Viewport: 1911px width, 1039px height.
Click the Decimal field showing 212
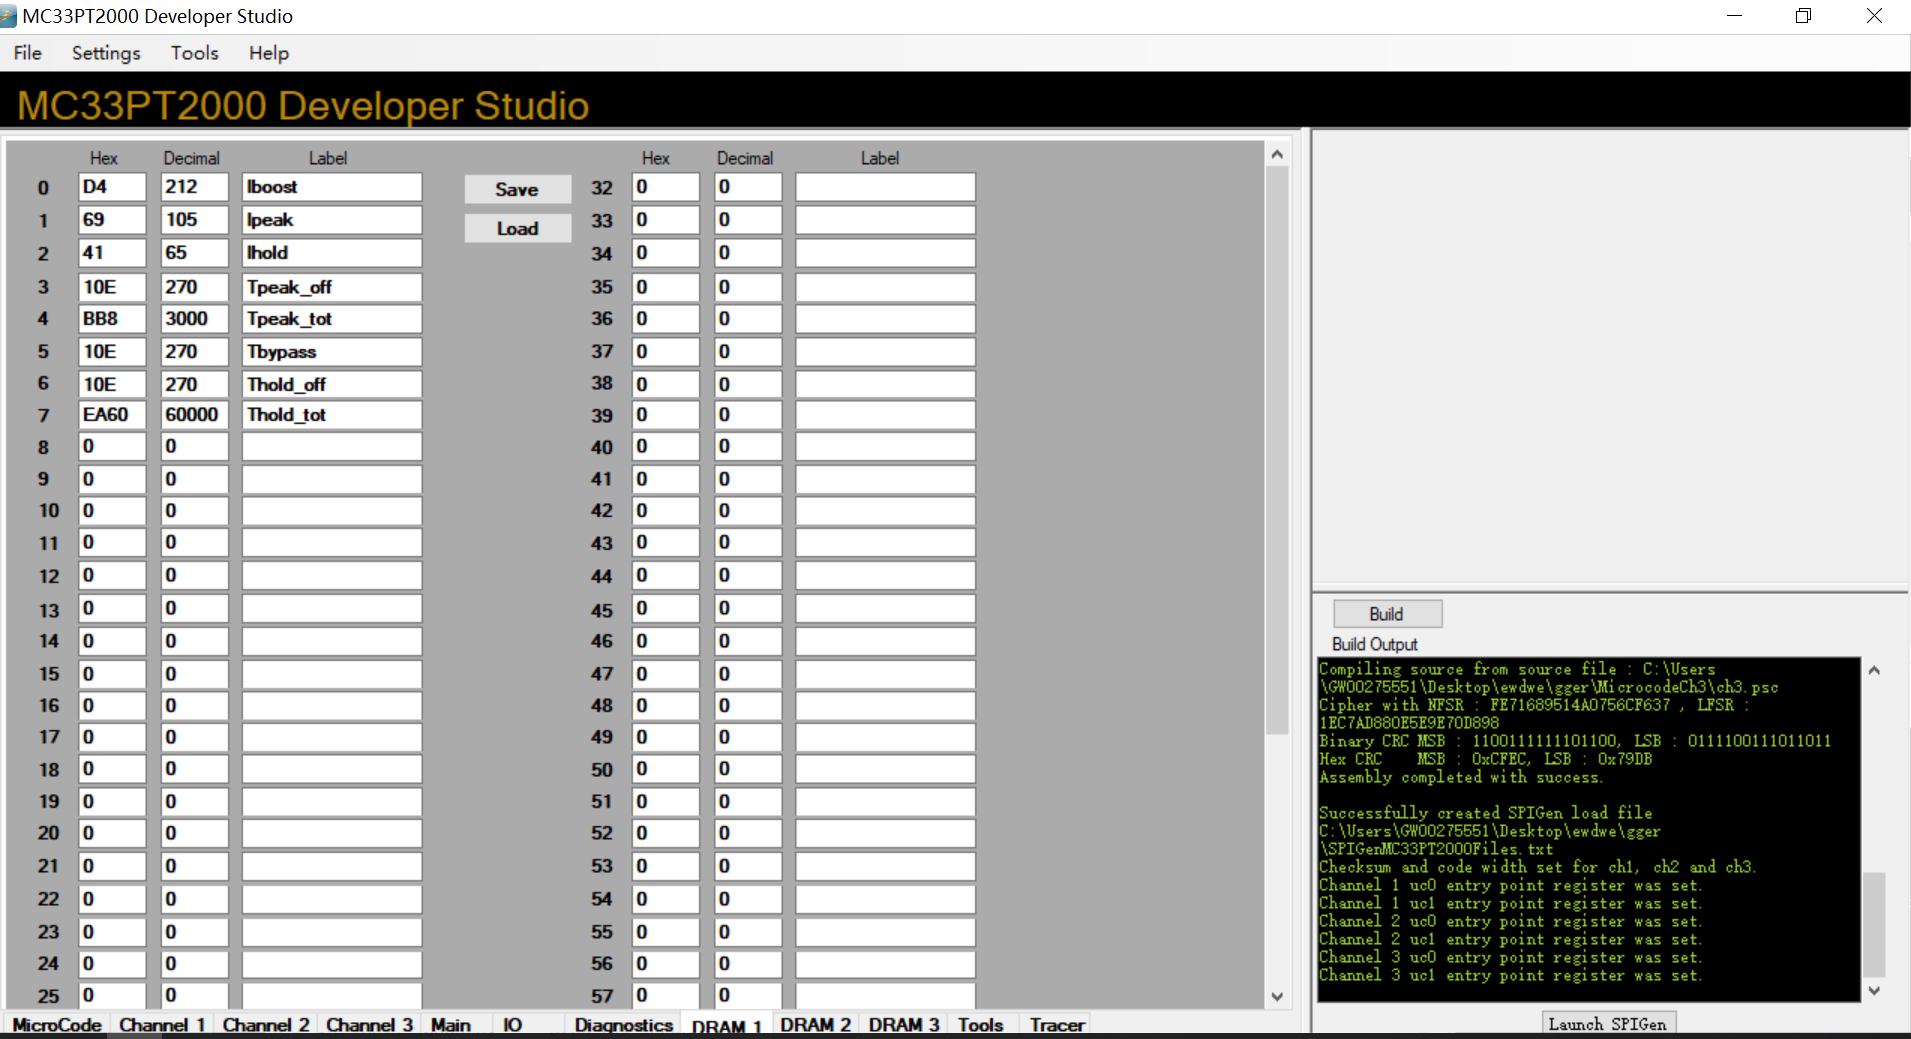pos(195,187)
